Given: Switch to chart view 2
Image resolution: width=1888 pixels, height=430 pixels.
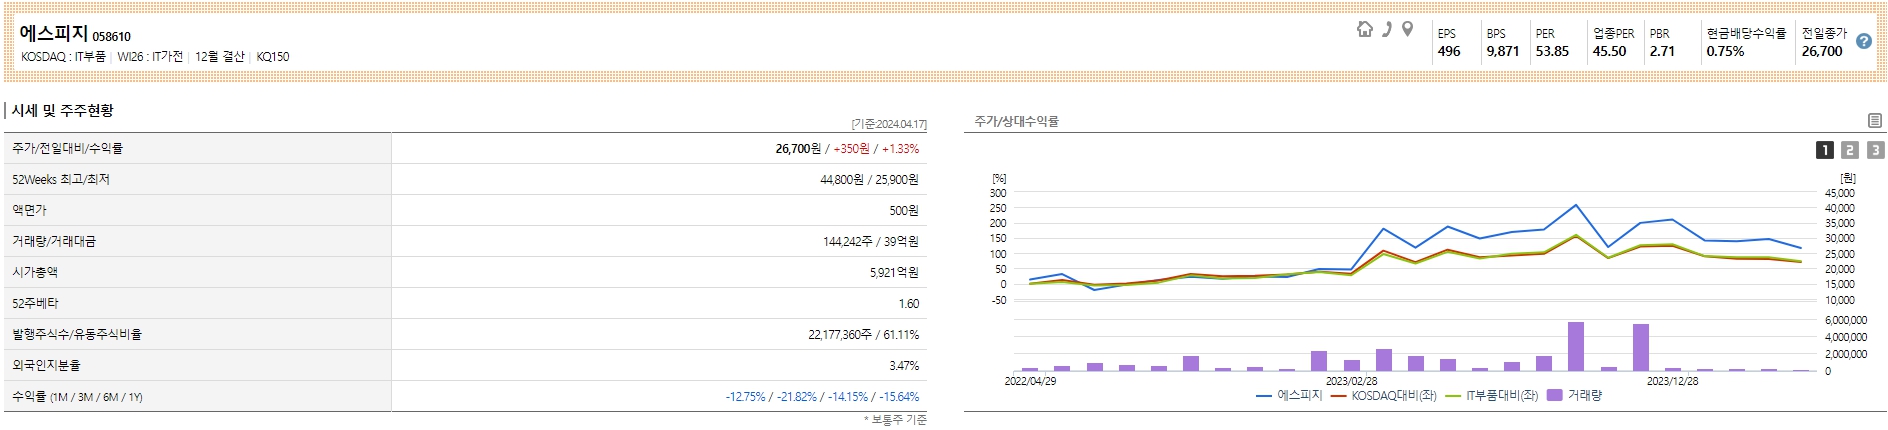Looking at the screenshot, I should tap(1850, 150).
